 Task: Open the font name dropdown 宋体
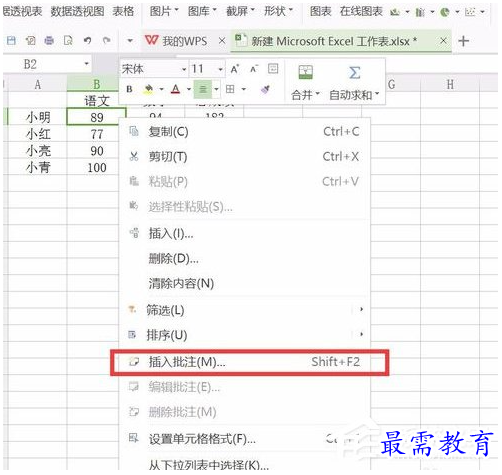(x=153, y=69)
